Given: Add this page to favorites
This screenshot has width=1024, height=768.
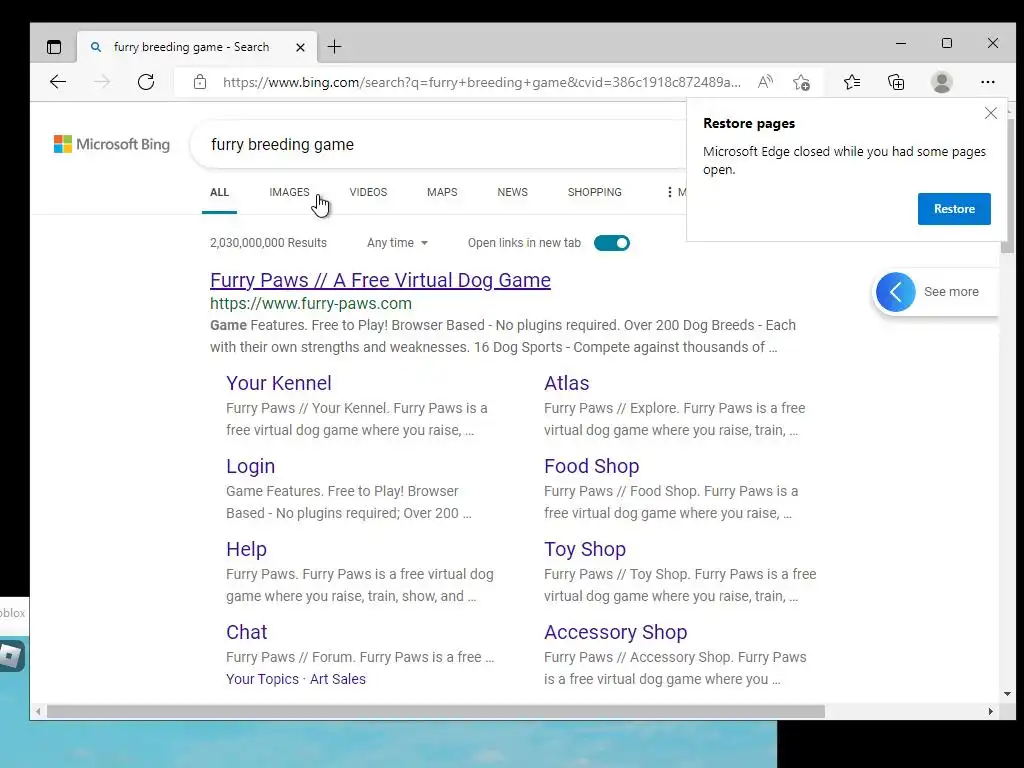Looking at the screenshot, I should [801, 82].
